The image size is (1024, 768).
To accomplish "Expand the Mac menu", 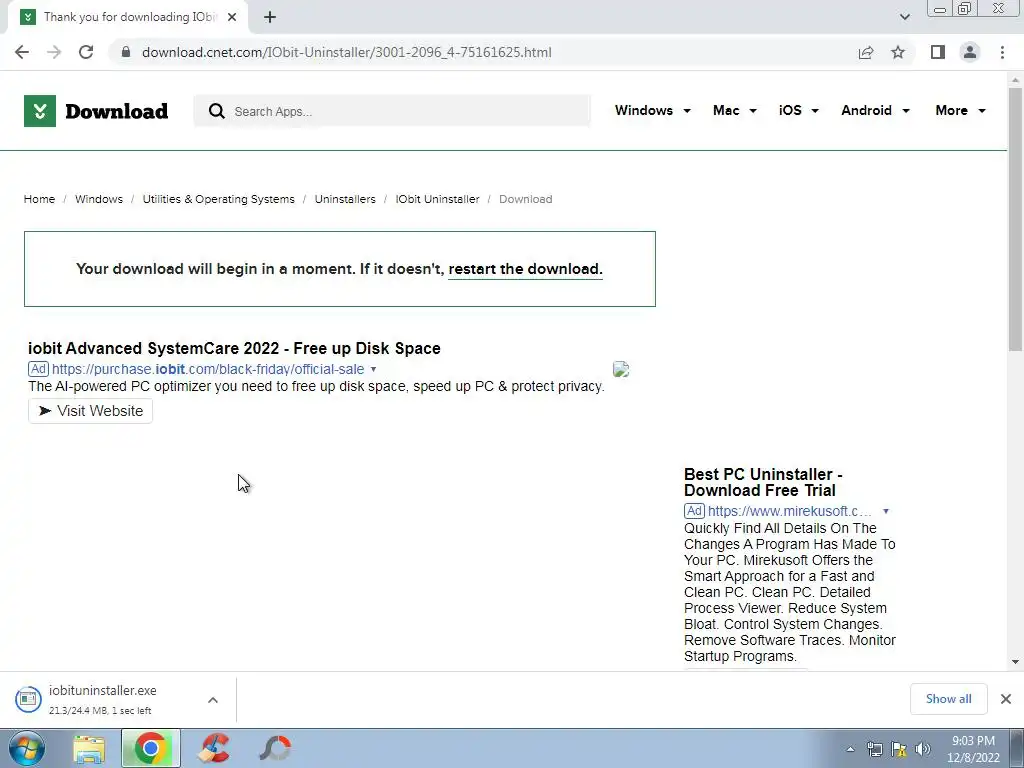I will pyautogui.click(x=735, y=110).
